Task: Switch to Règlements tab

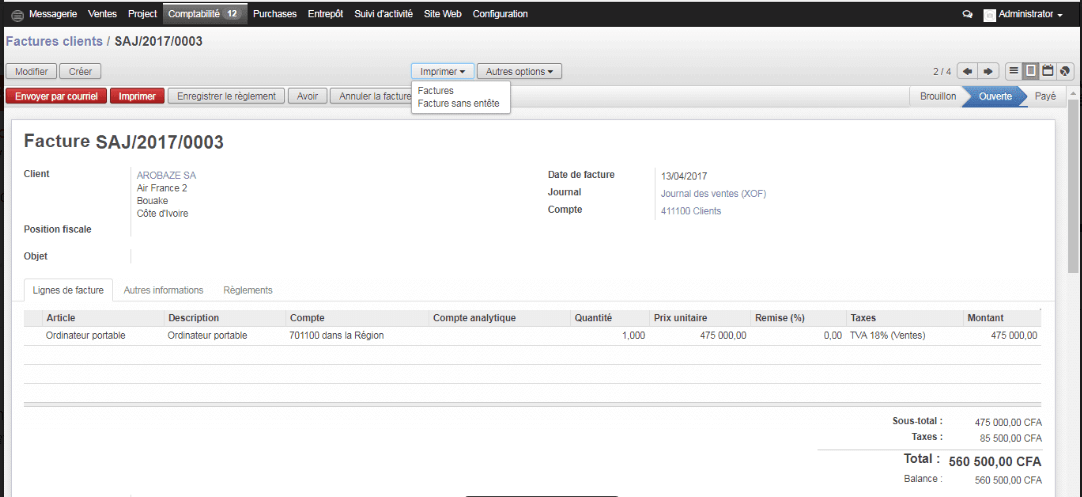Action: coord(248,291)
